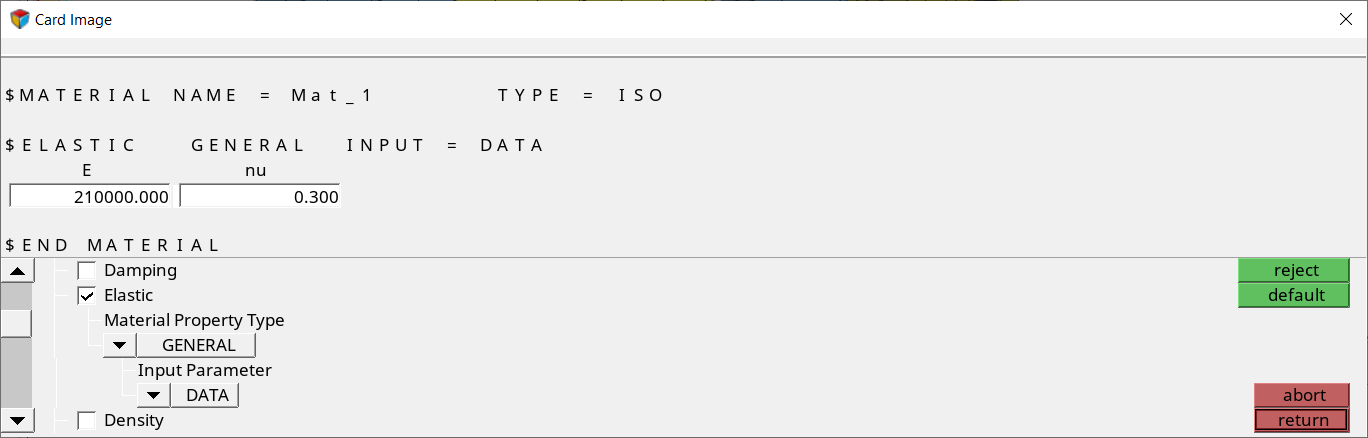Close the Card Image window

1346,19
